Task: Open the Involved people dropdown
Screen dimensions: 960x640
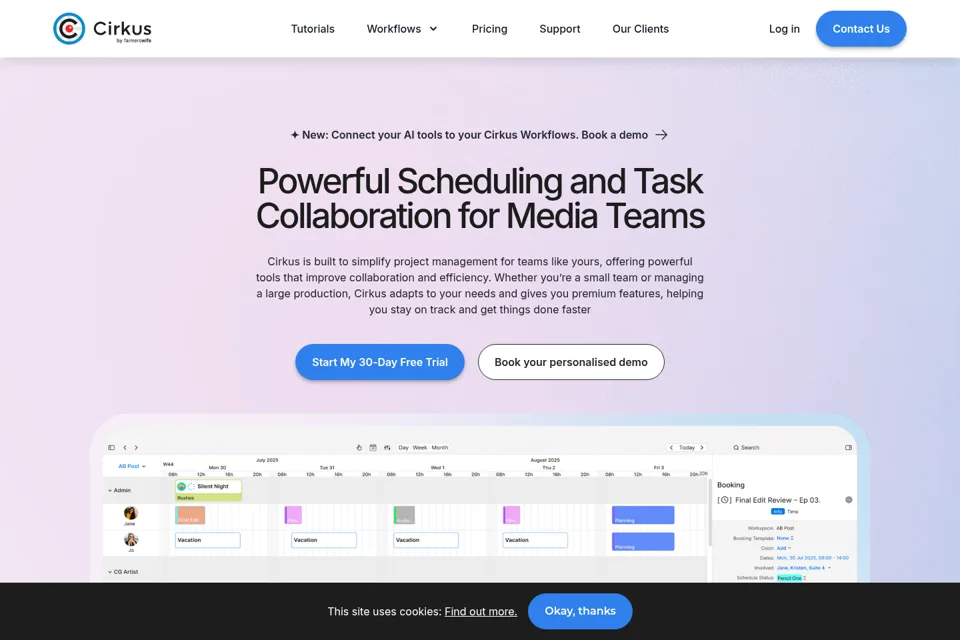Action: (x=804, y=568)
